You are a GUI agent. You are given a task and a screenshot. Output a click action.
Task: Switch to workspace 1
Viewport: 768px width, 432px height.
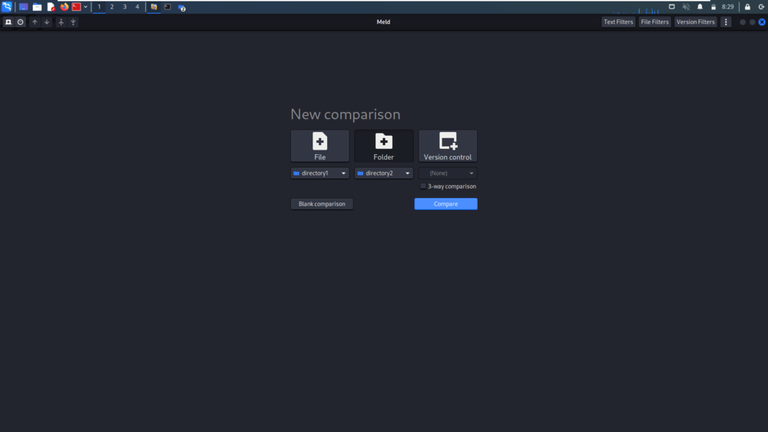pyautogui.click(x=99, y=7)
